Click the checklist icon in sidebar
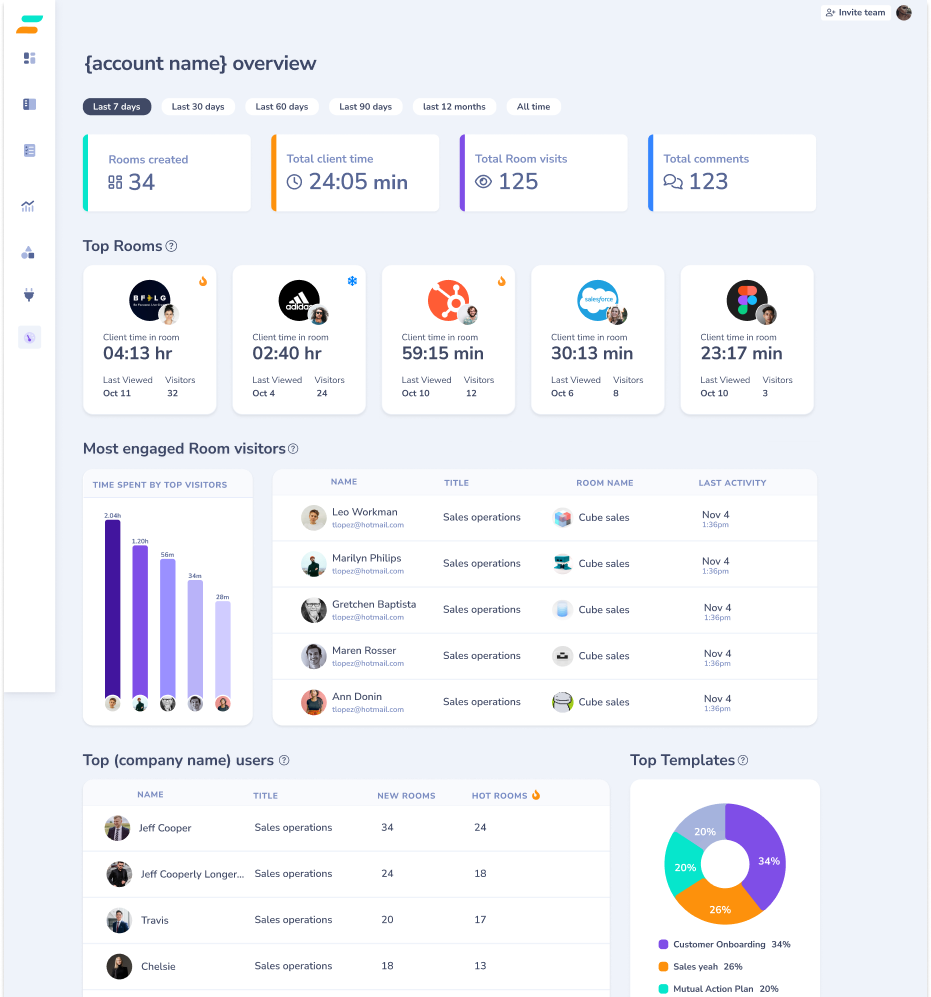The height and width of the screenshot is (997, 931). 29,151
